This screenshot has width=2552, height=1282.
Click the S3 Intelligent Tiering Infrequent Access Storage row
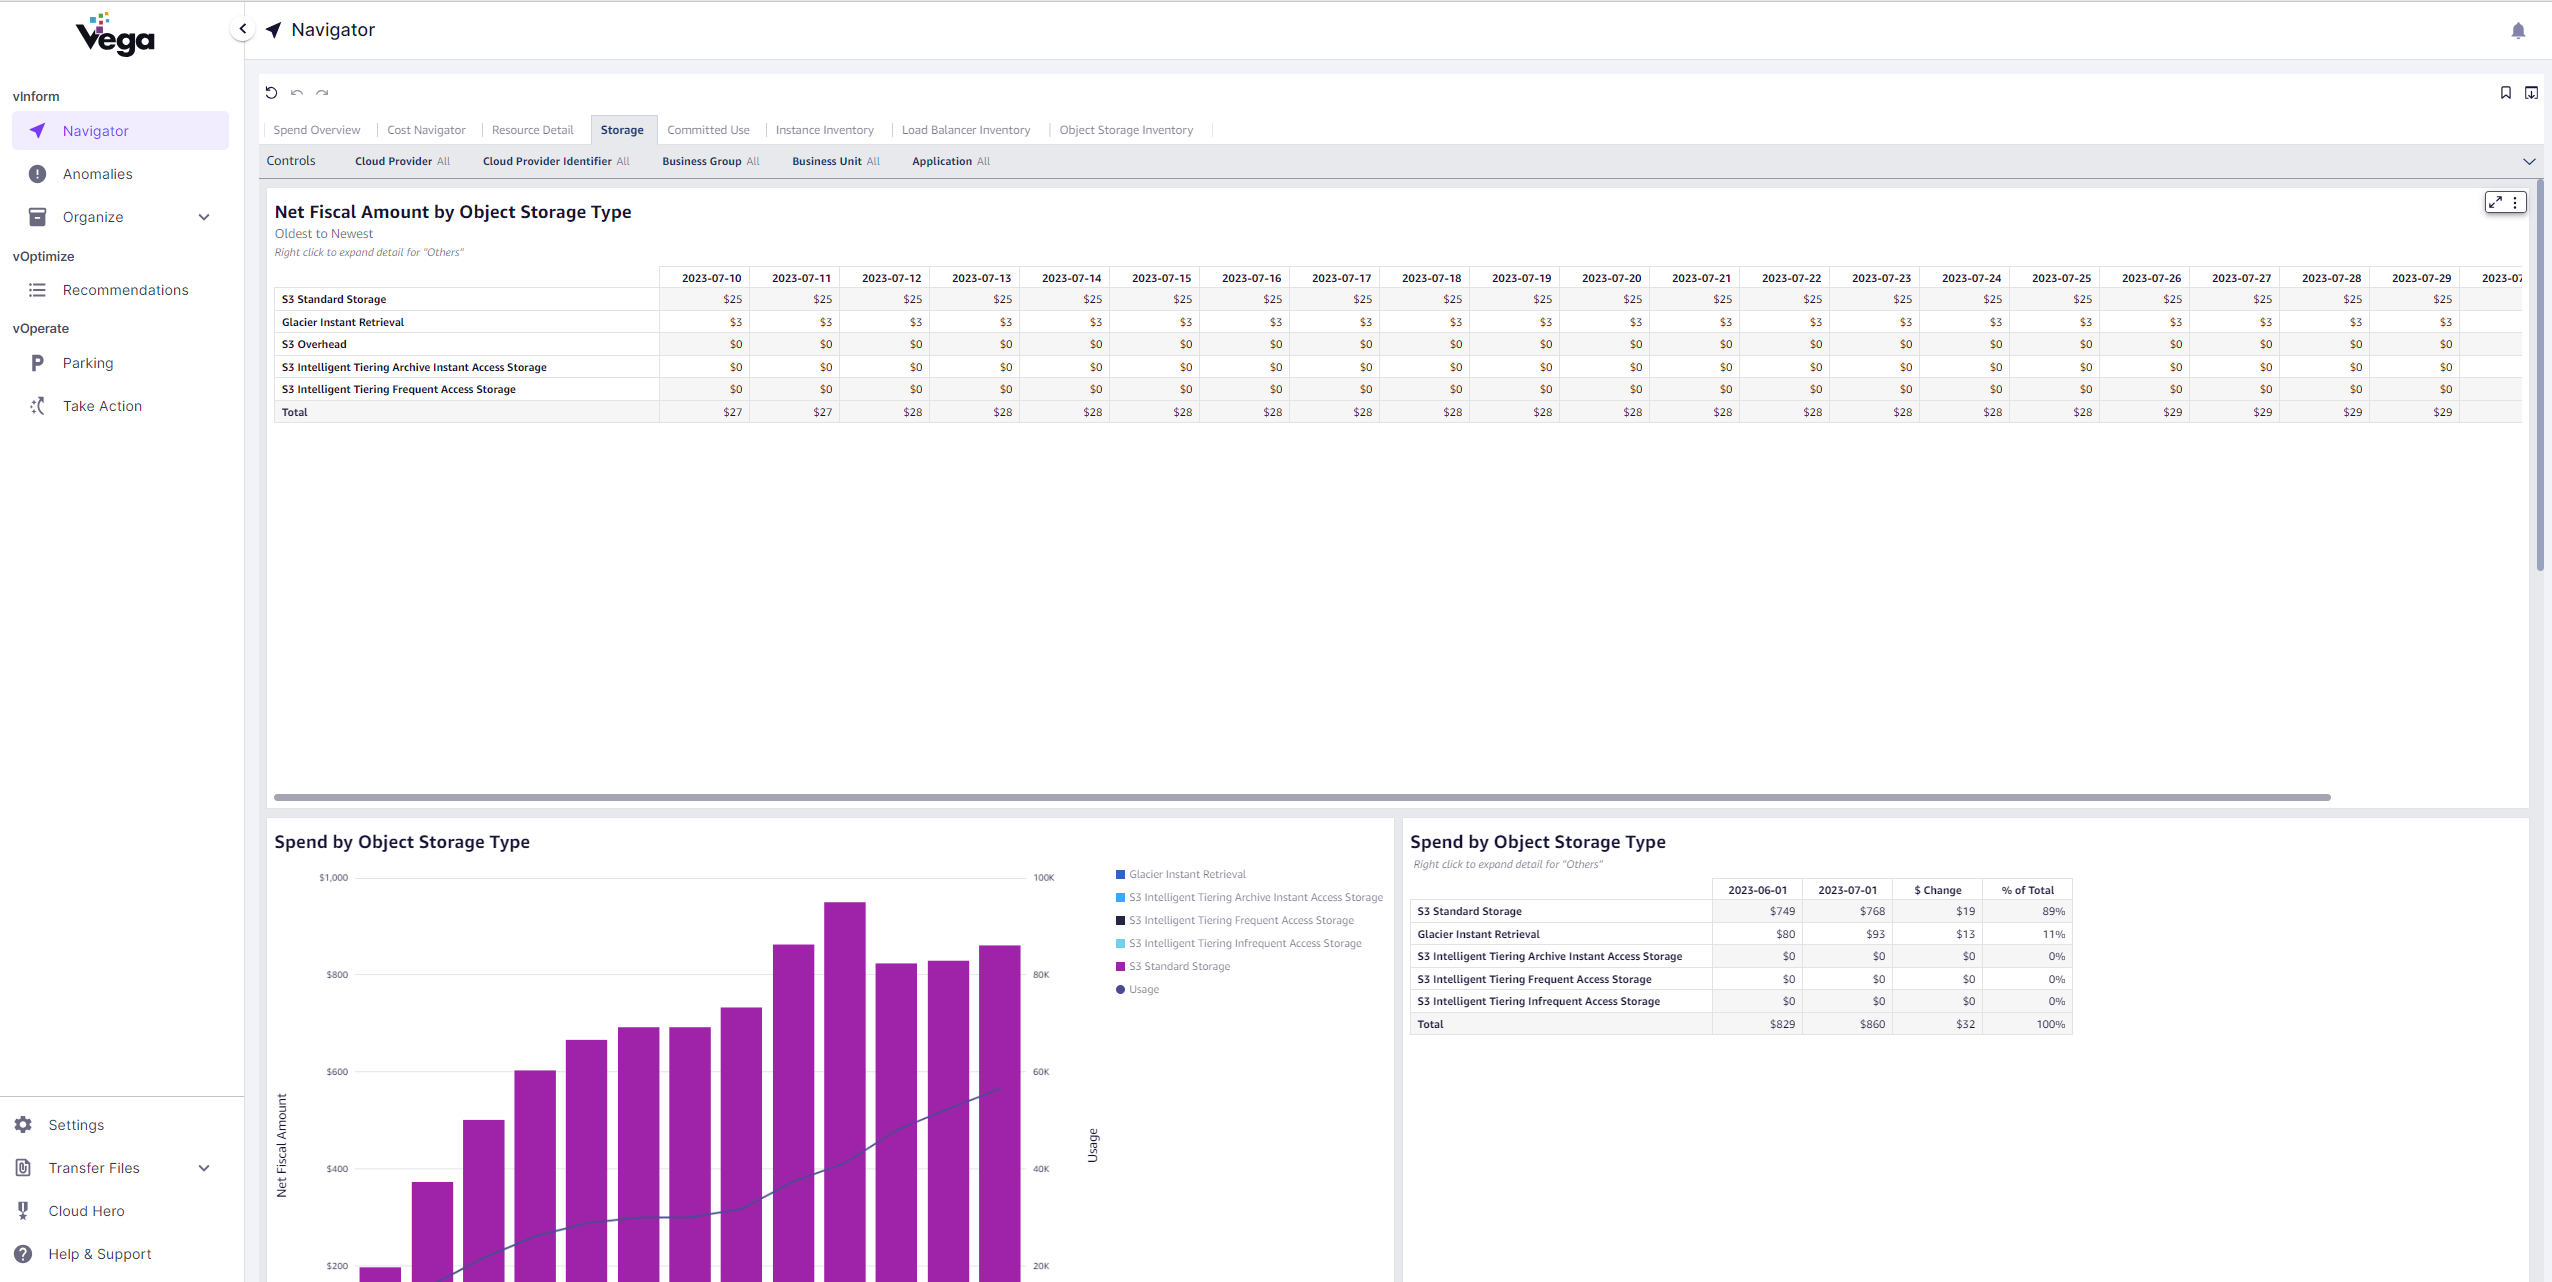click(1740, 1001)
